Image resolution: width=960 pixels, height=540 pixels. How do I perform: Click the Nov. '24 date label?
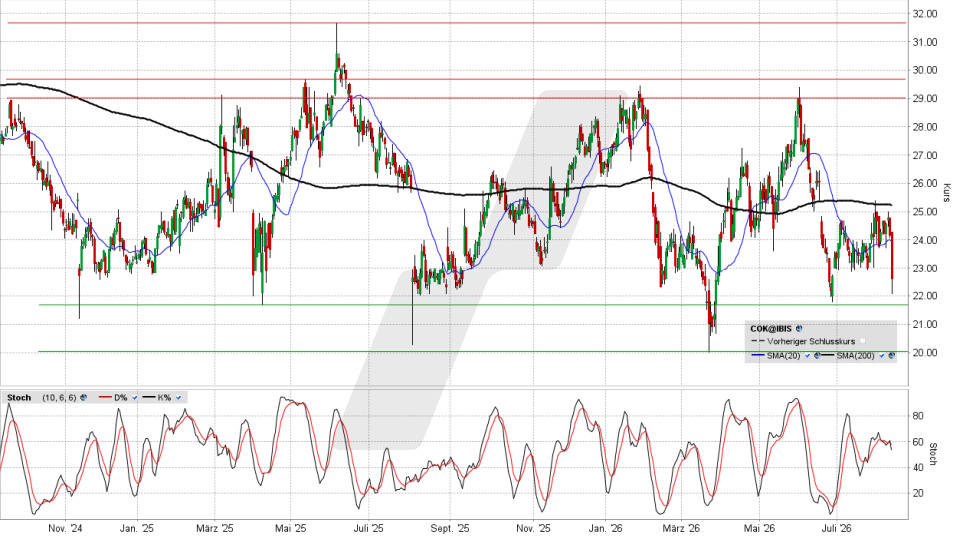click(x=65, y=528)
